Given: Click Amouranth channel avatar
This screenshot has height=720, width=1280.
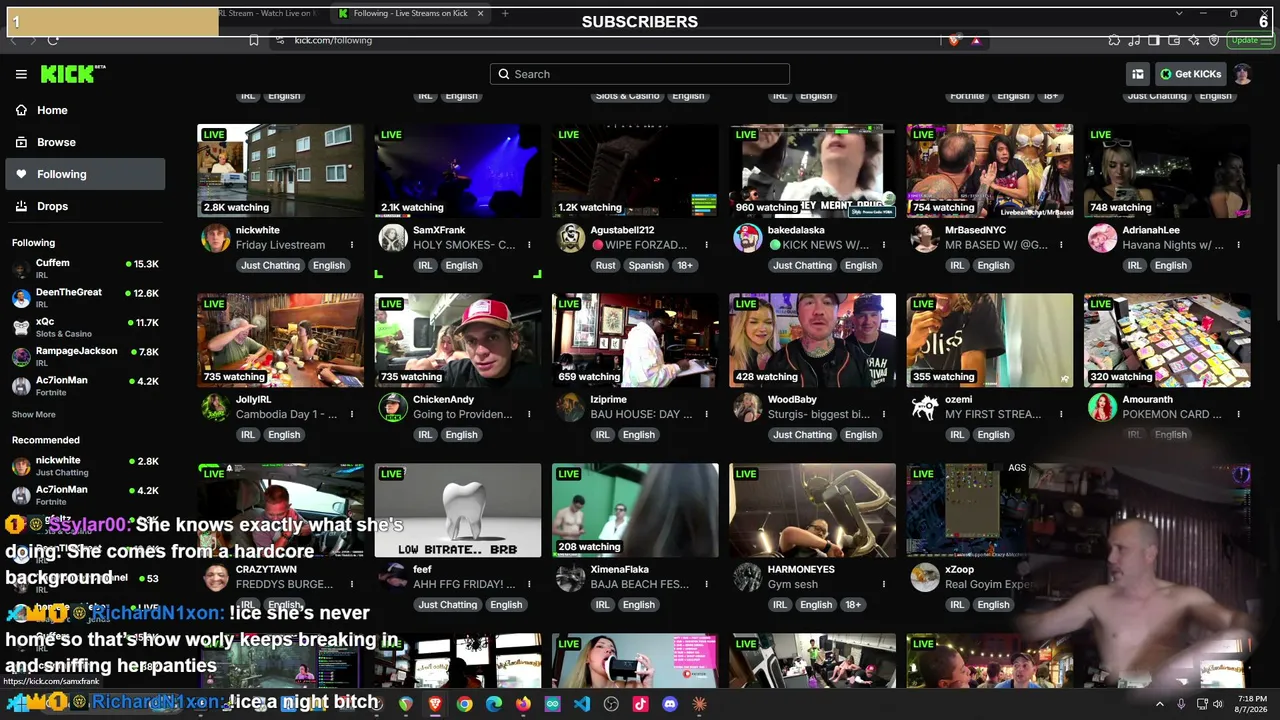Looking at the screenshot, I should pos(1102,407).
